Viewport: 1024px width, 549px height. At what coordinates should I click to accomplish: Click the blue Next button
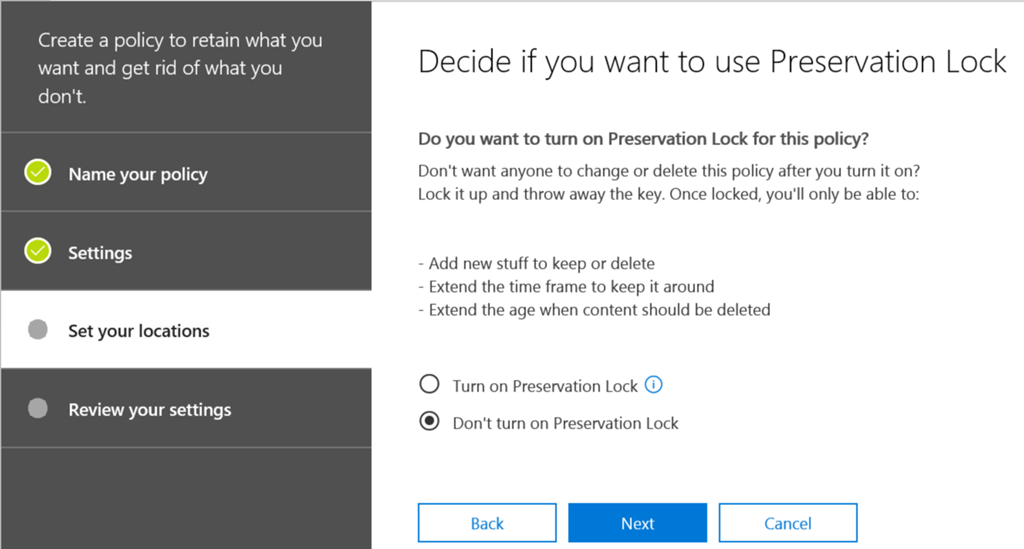tap(637, 523)
